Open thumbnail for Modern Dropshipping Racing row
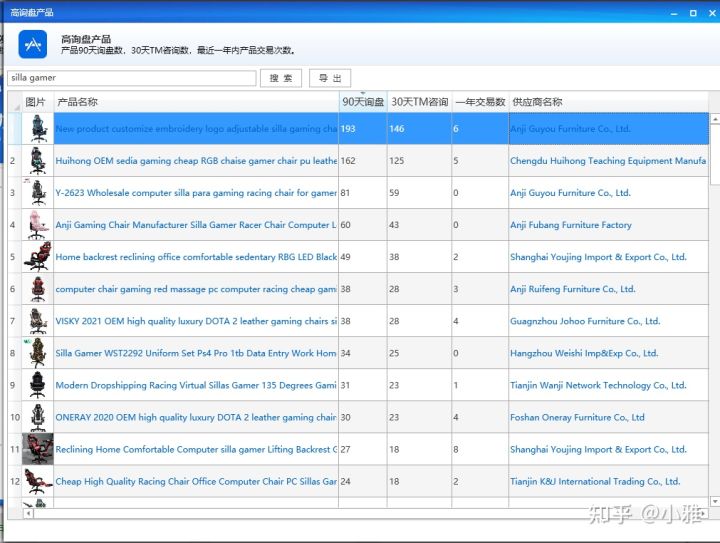 38,386
